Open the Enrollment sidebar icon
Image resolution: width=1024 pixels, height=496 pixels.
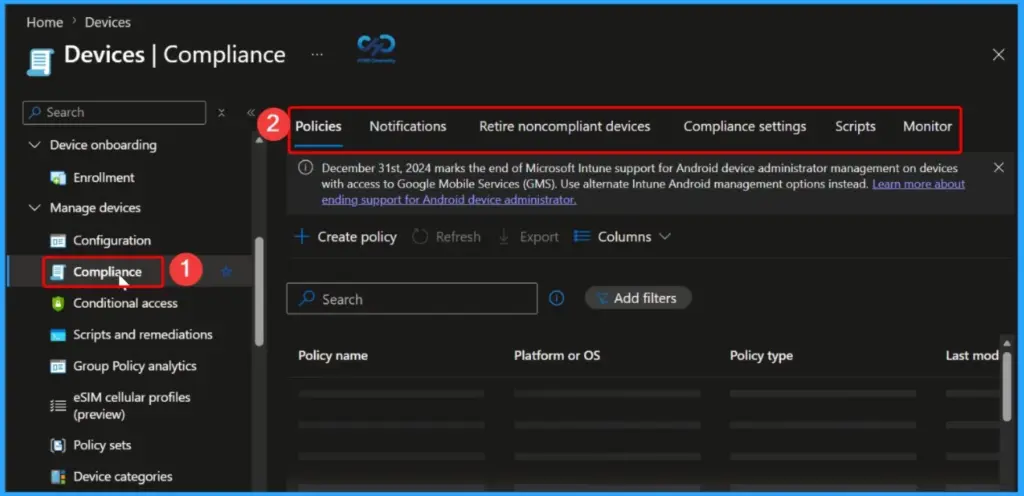click(x=58, y=178)
